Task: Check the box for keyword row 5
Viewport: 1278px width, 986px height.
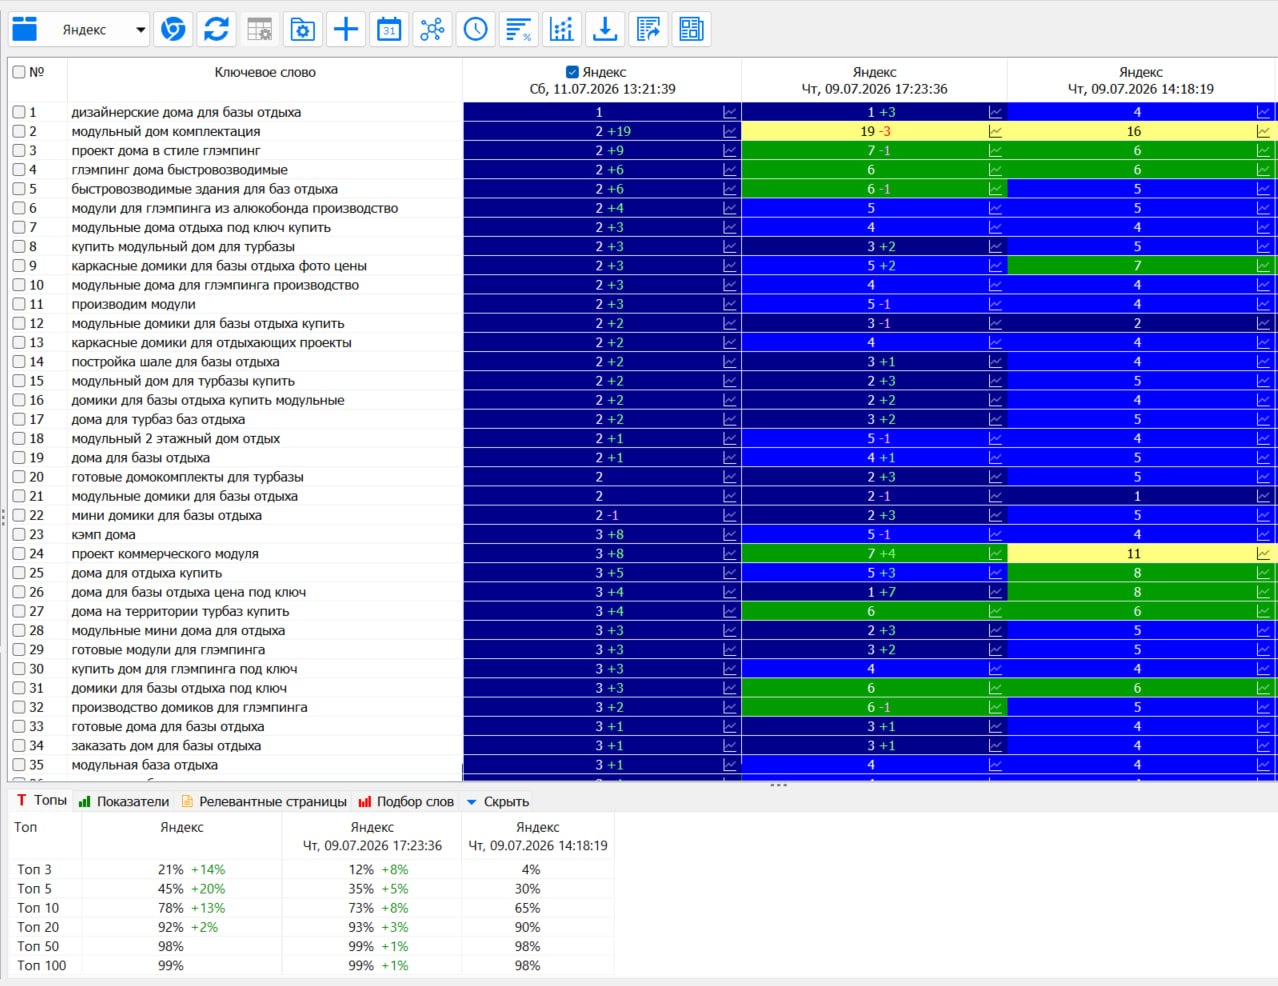Action: (x=19, y=189)
